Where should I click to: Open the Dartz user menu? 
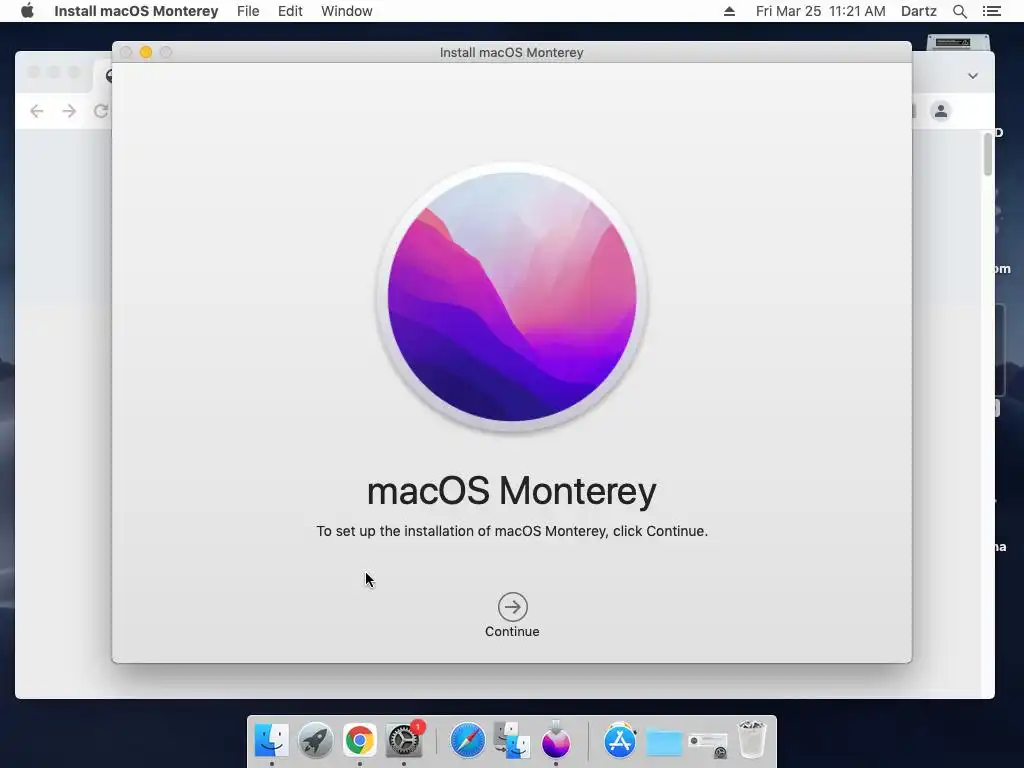[919, 11]
